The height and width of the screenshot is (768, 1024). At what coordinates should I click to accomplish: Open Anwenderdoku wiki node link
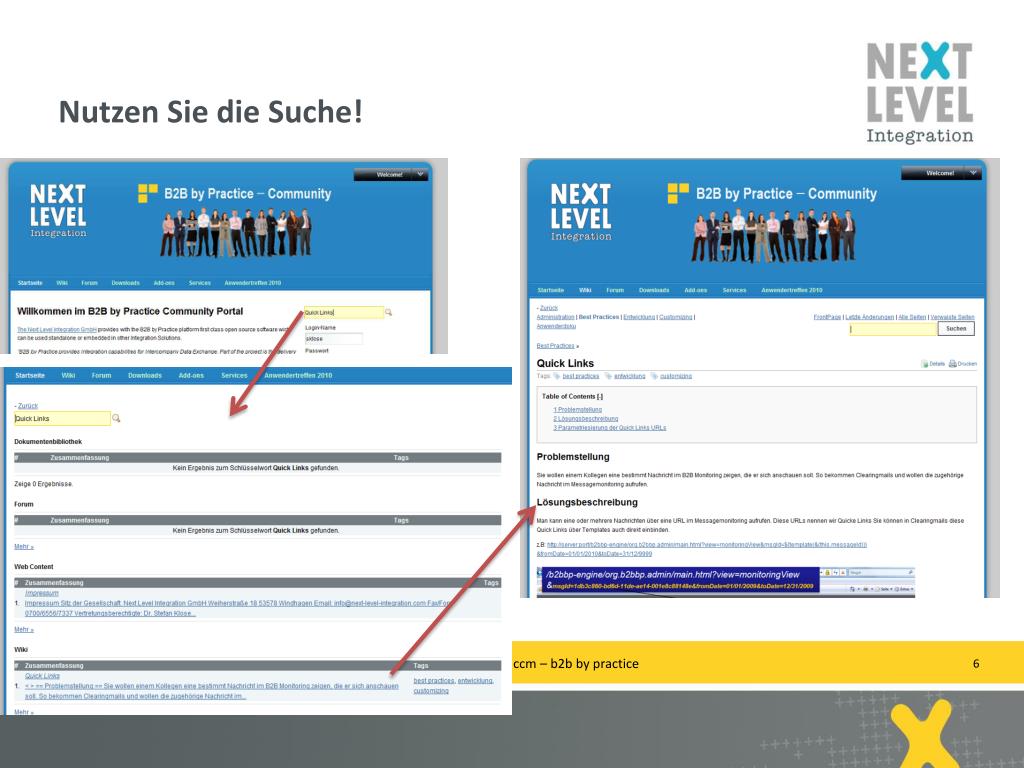pos(556,326)
